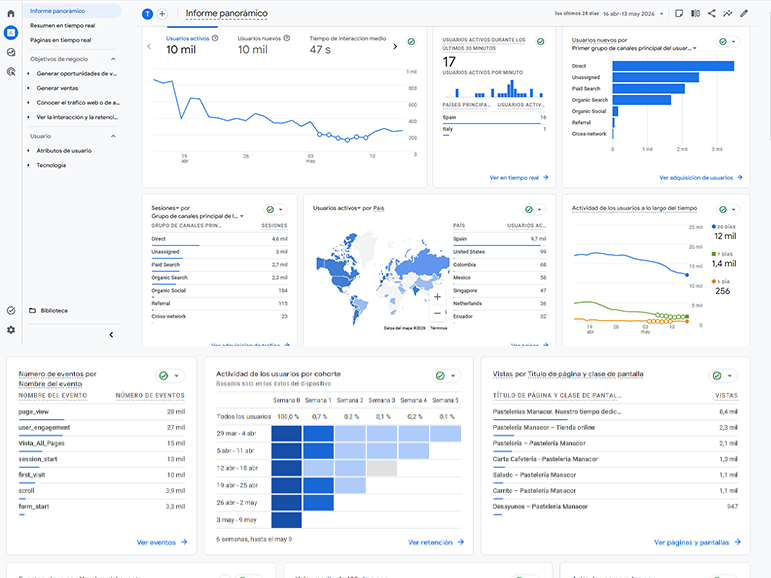The width and height of the screenshot is (771, 578).
Task: Select Tiempo de interacción medio metric tab
Action: pyautogui.click(x=348, y=45)
